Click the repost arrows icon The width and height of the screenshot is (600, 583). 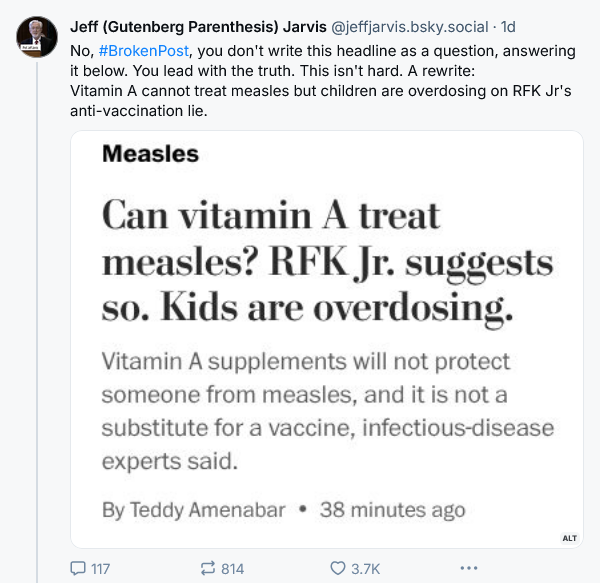point(208,568)
